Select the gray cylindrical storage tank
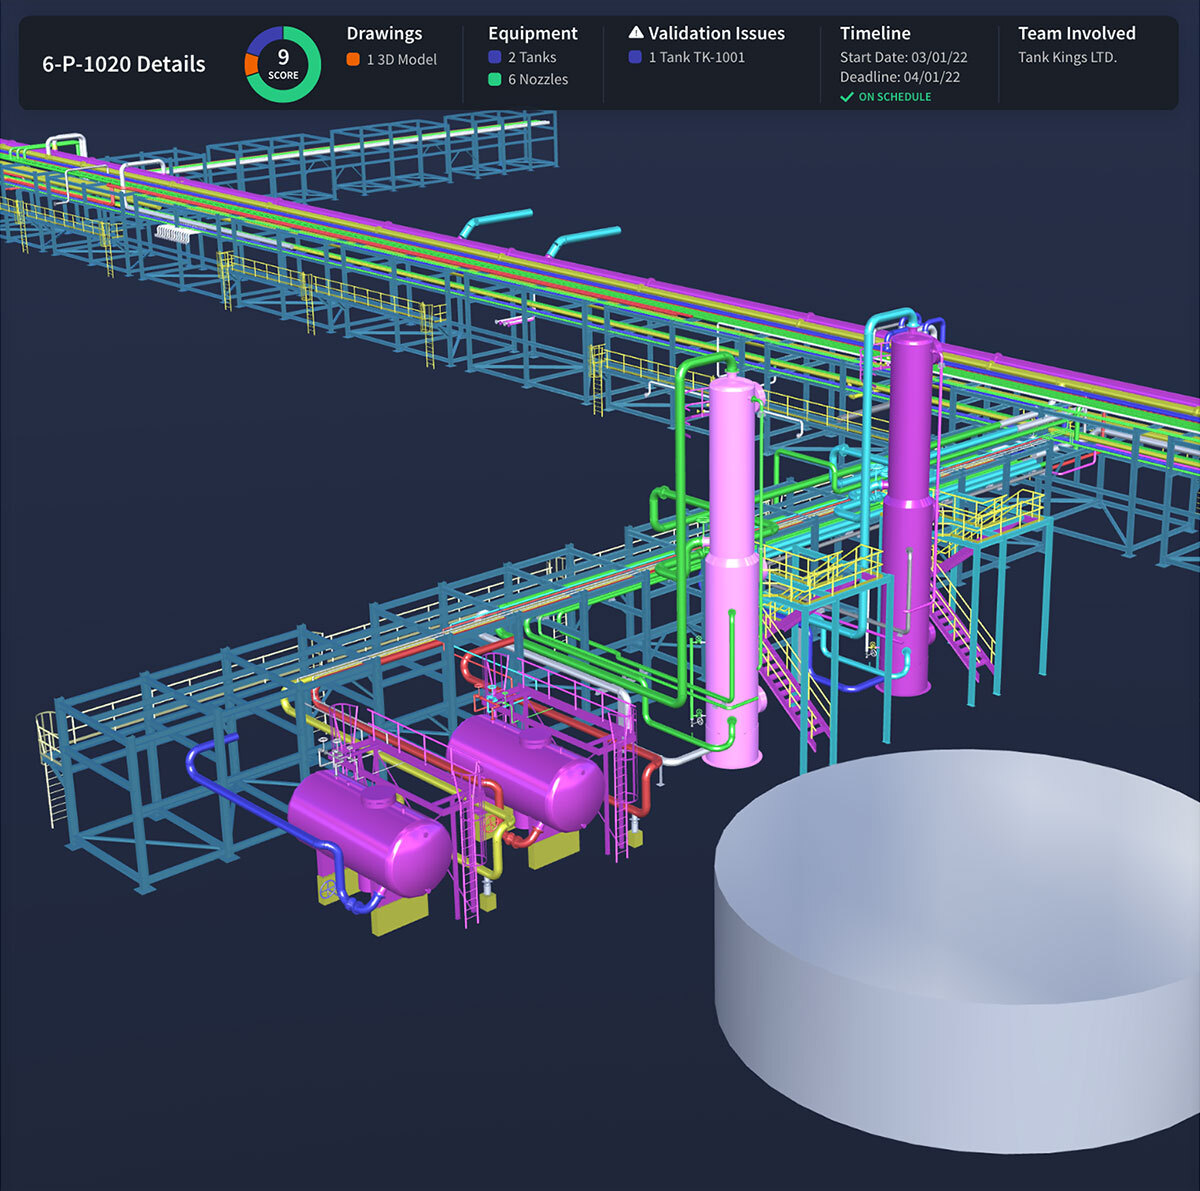This screenshot has height=1191, width=1200. pyautogui.click(x=950, y=950)
